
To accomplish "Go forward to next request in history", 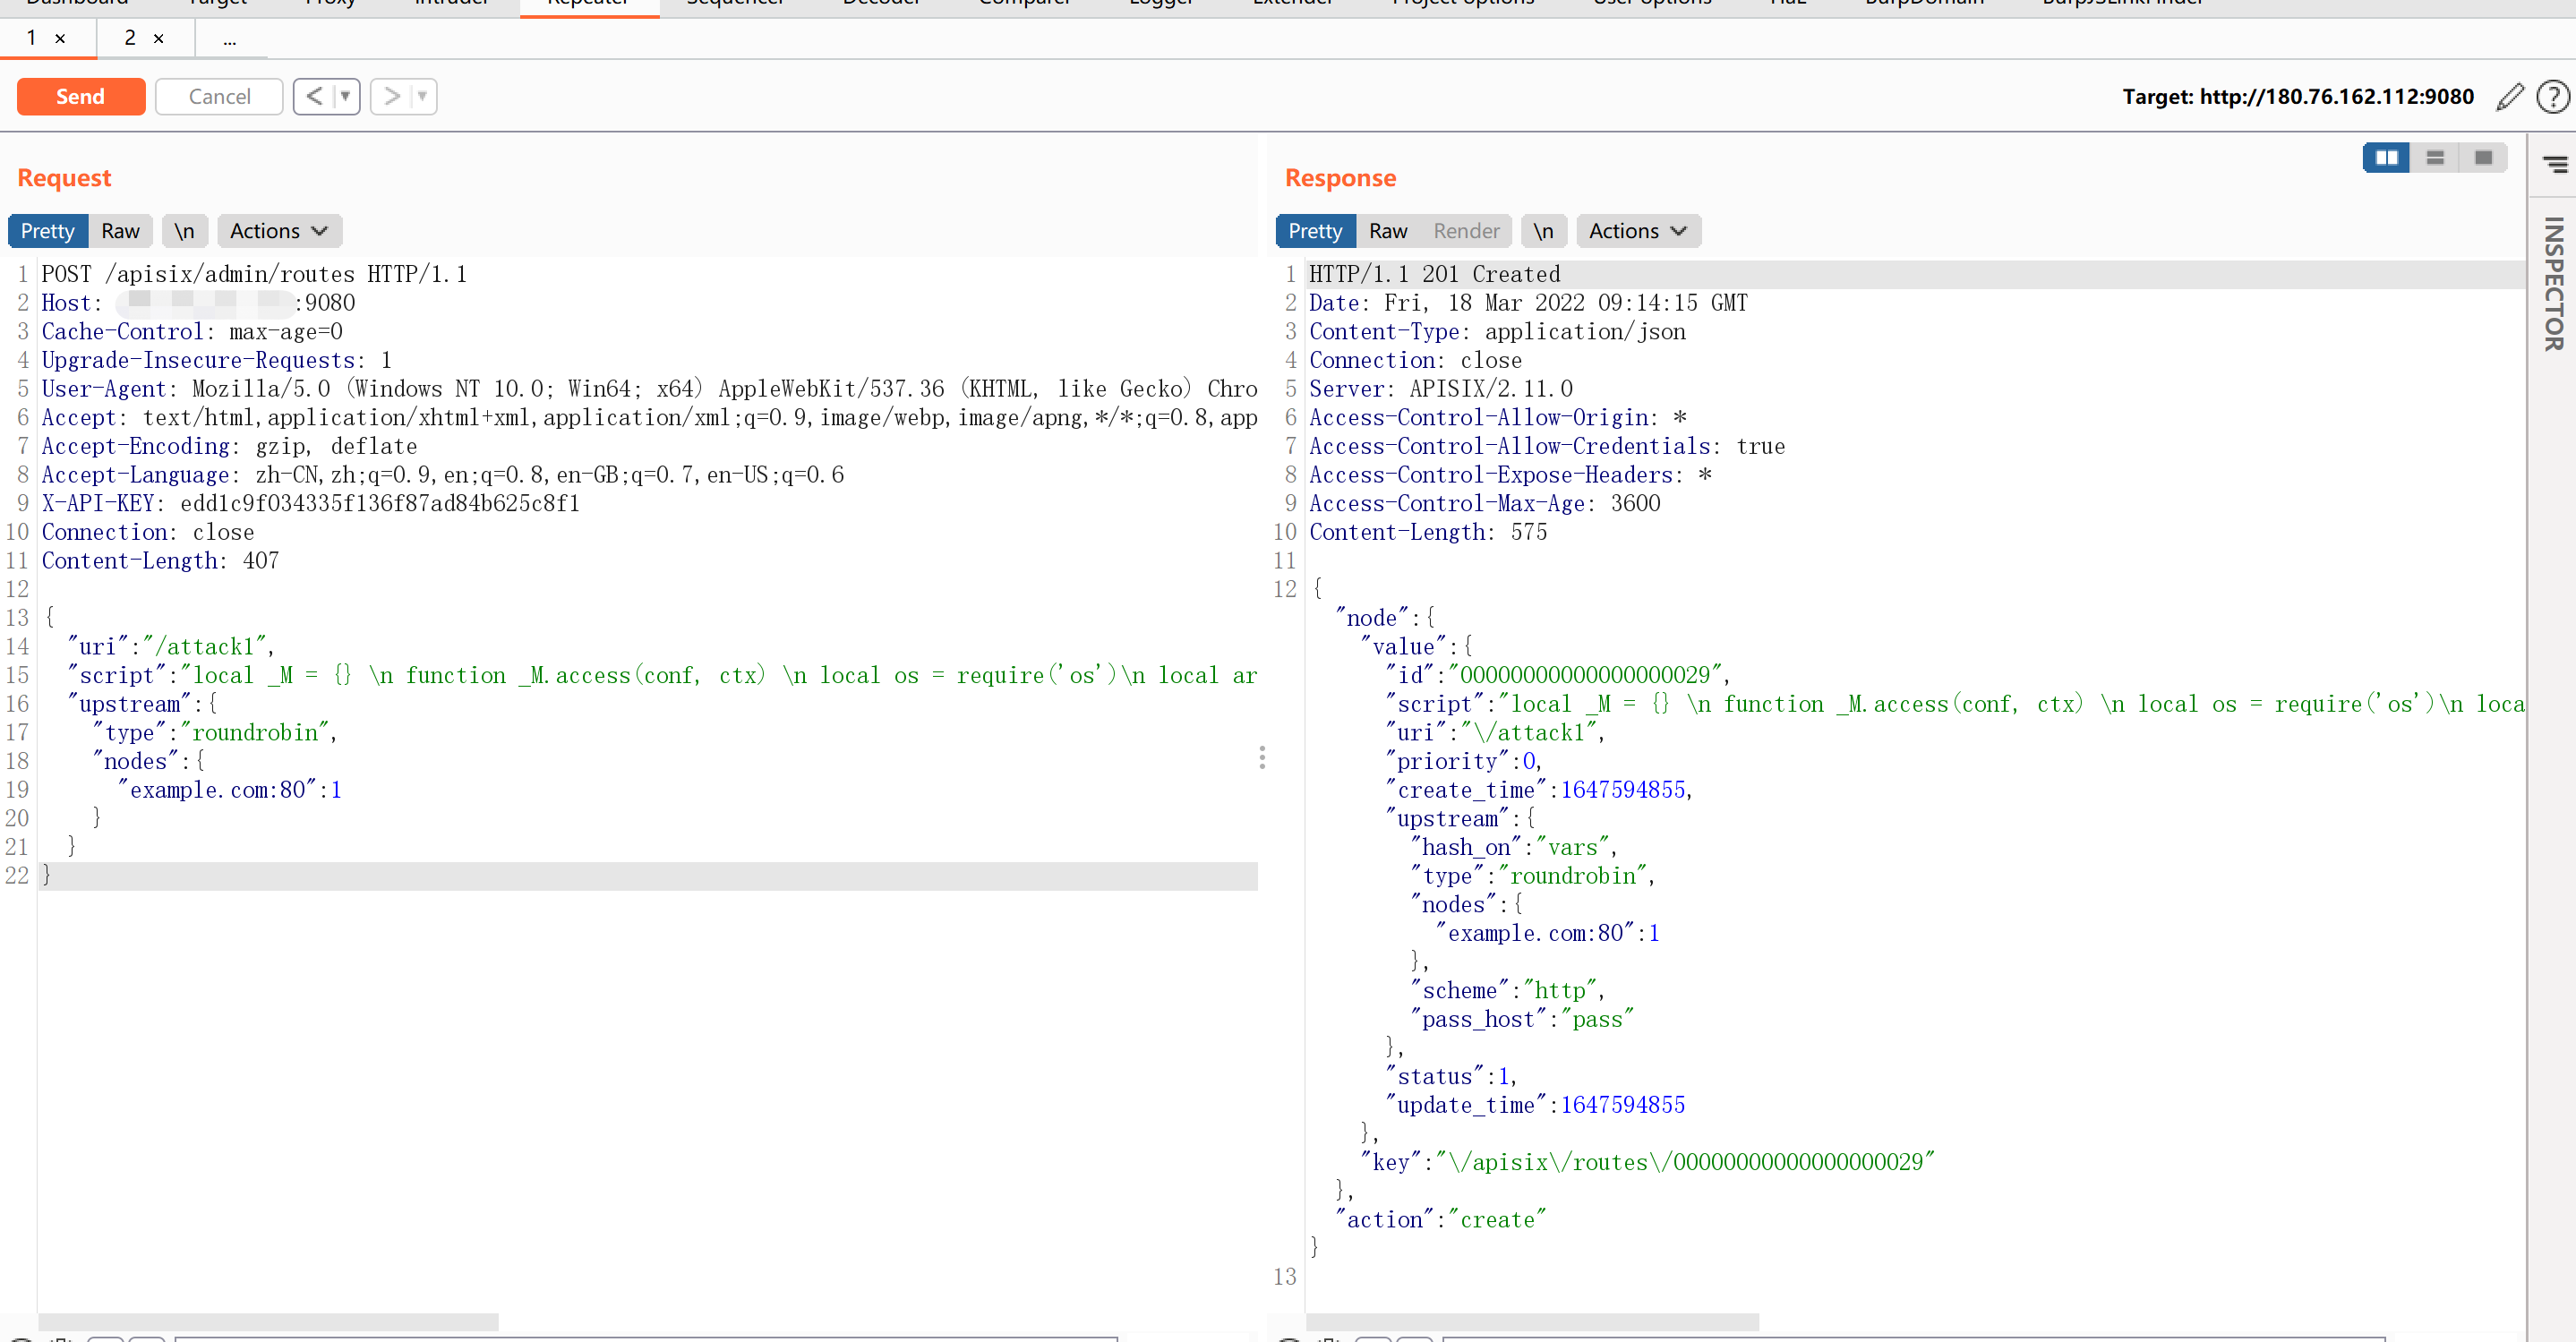I will [x=391, y=96].
